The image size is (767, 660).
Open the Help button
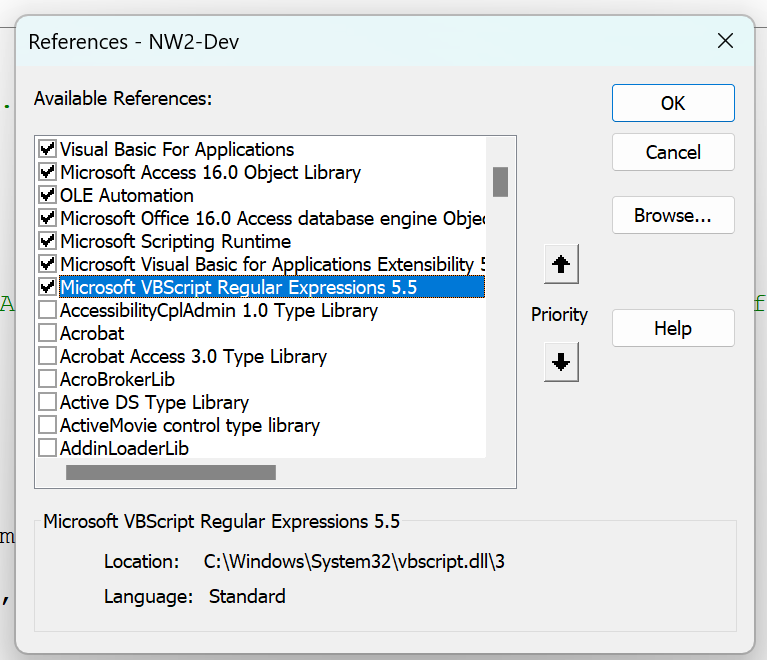tap(673, 328)
